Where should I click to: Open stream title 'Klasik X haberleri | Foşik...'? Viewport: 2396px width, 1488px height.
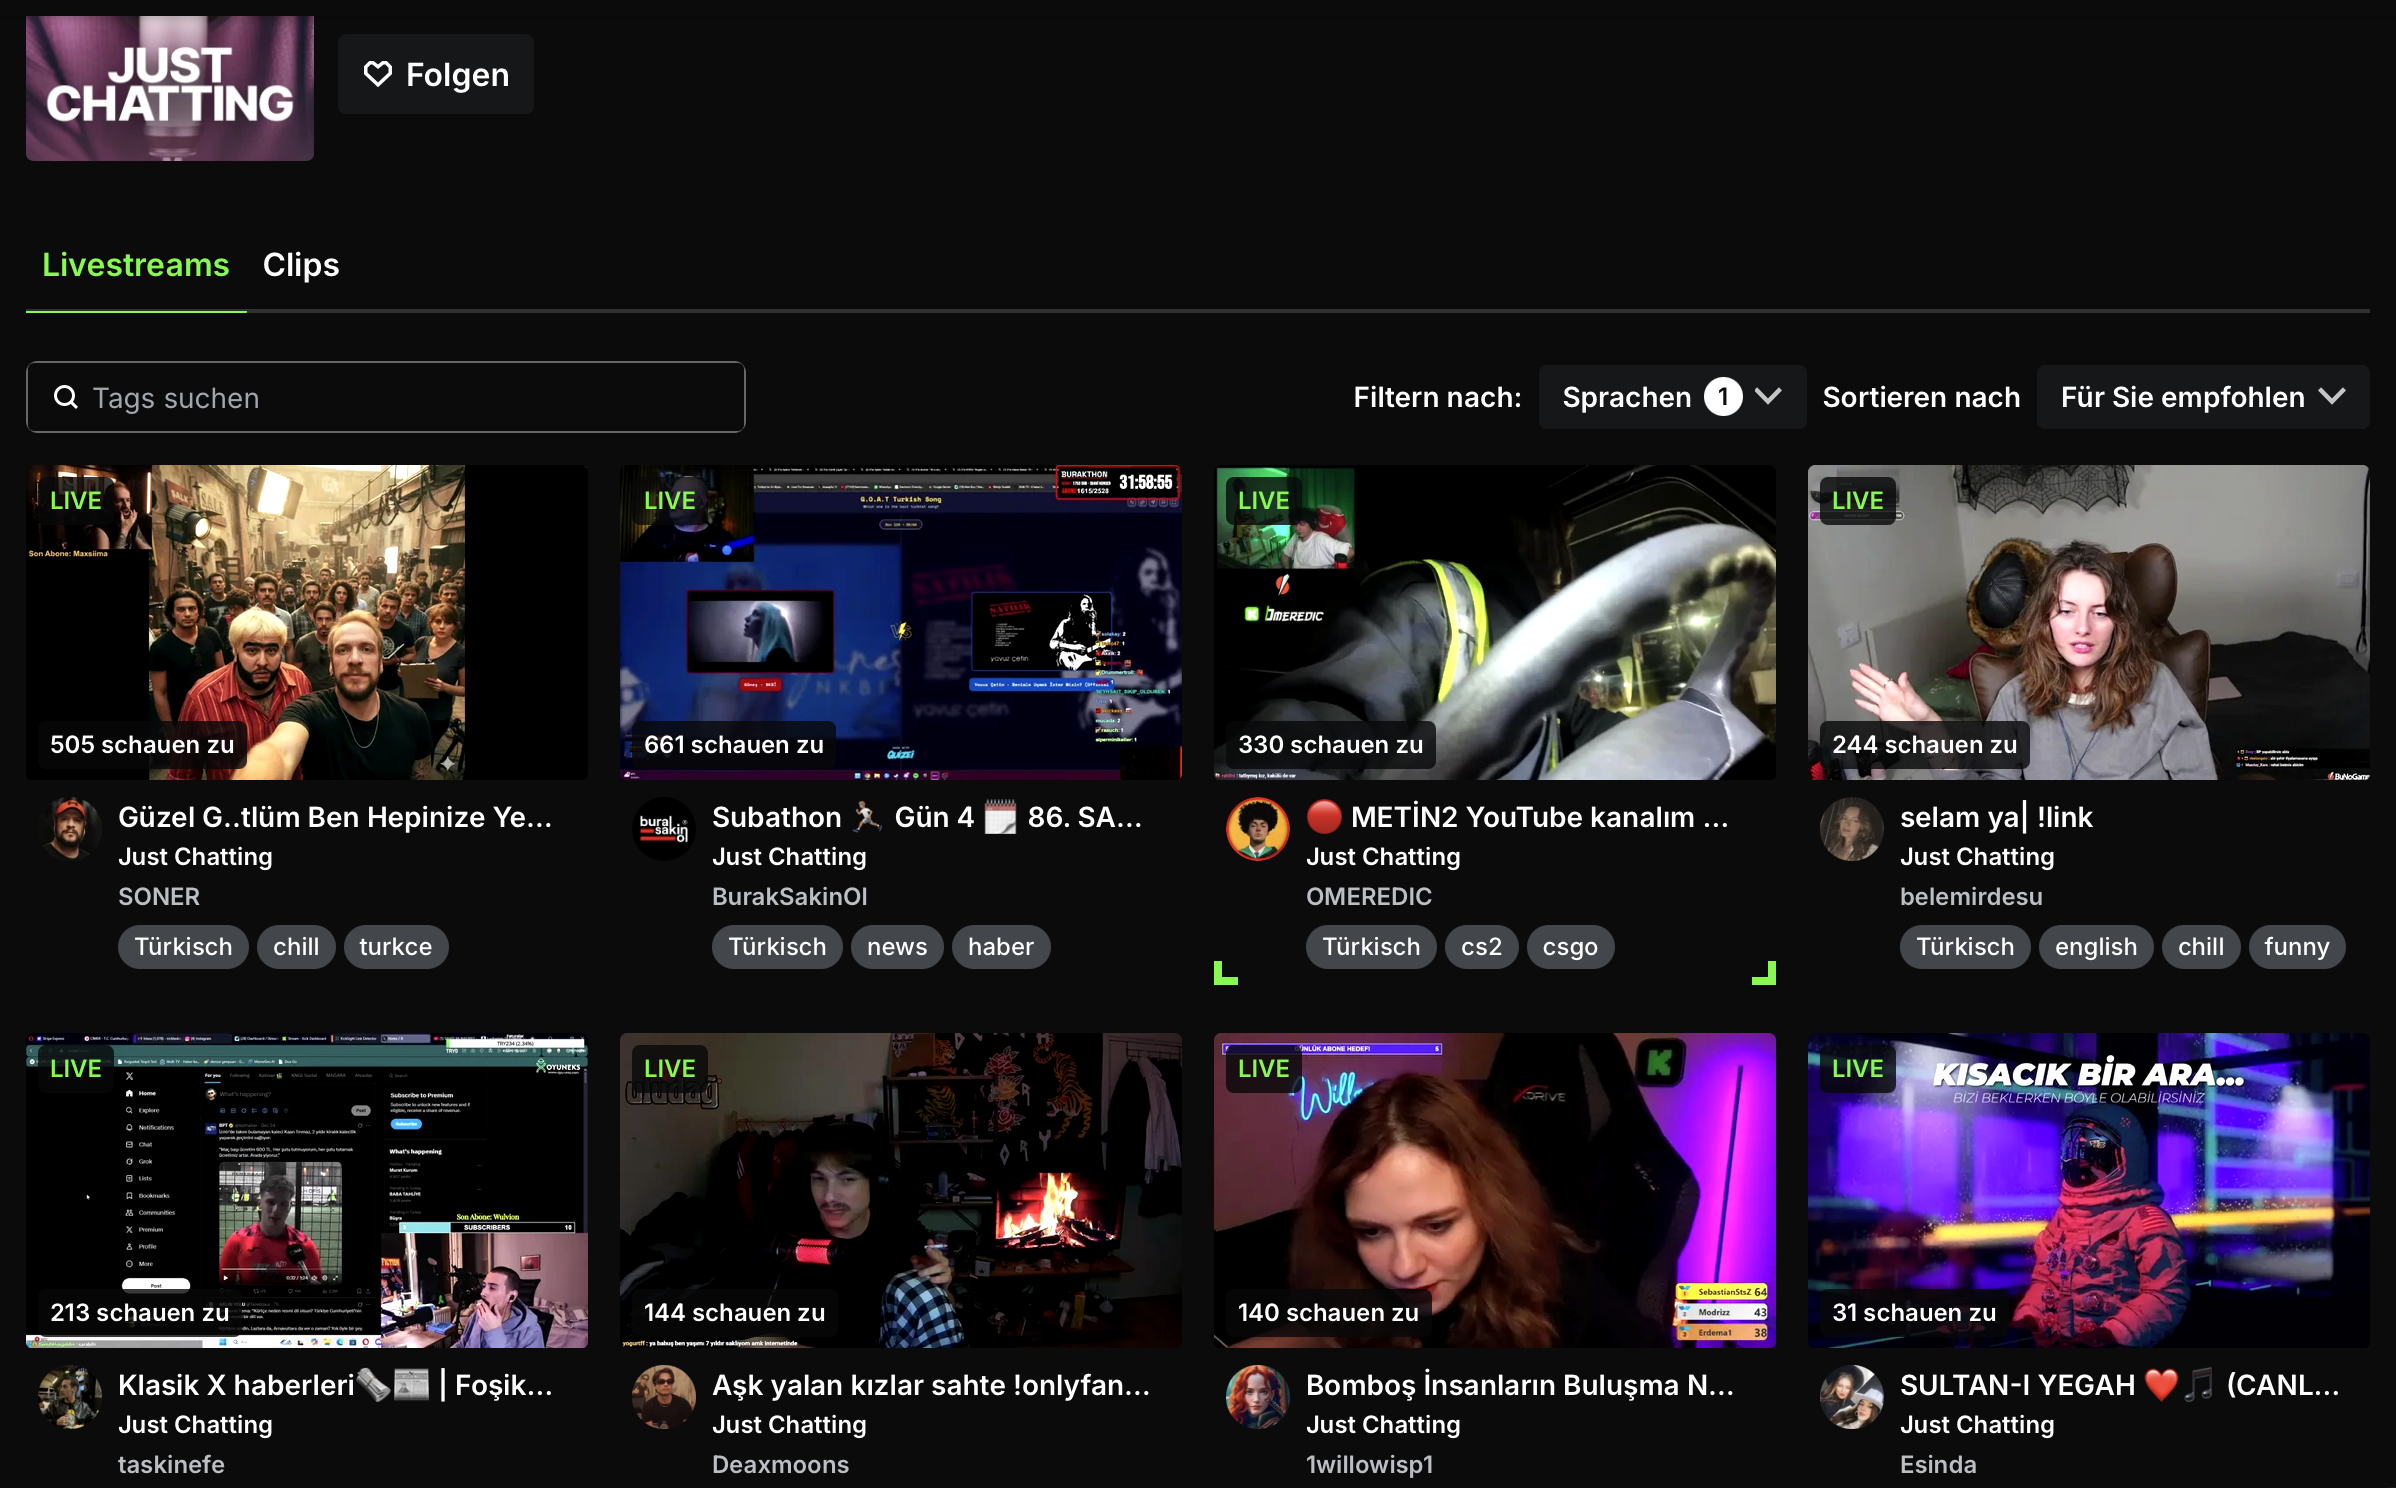pyautogui.click(x=335, y=1385)
